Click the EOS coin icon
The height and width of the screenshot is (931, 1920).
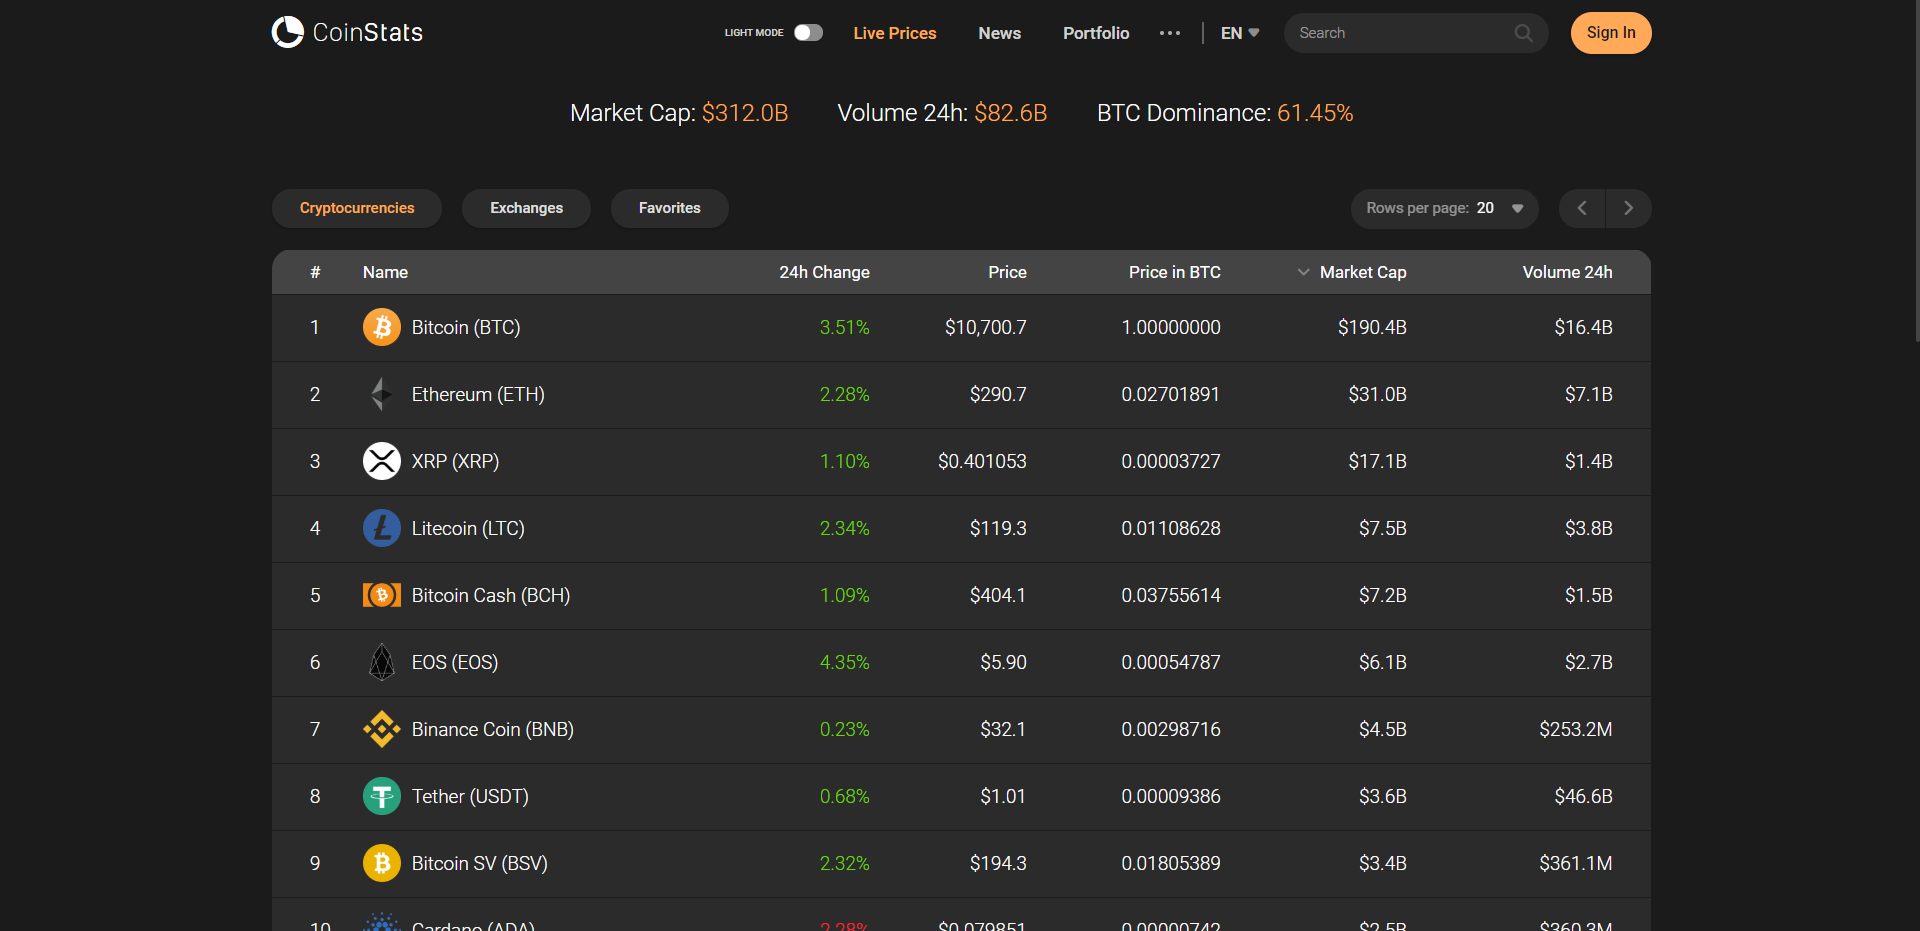coord(382,662)
